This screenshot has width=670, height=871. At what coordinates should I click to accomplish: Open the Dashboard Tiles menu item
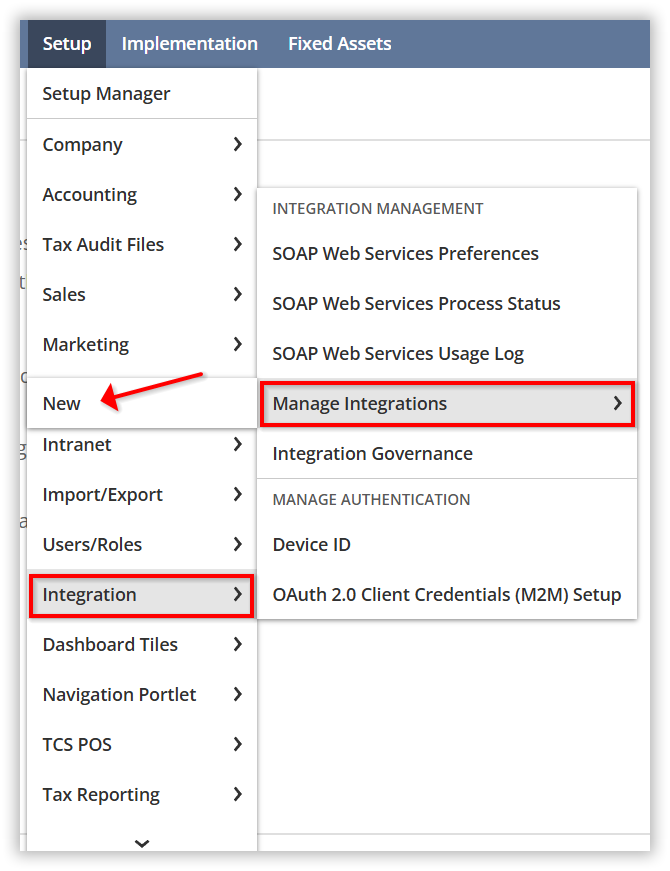click(142, 644)
